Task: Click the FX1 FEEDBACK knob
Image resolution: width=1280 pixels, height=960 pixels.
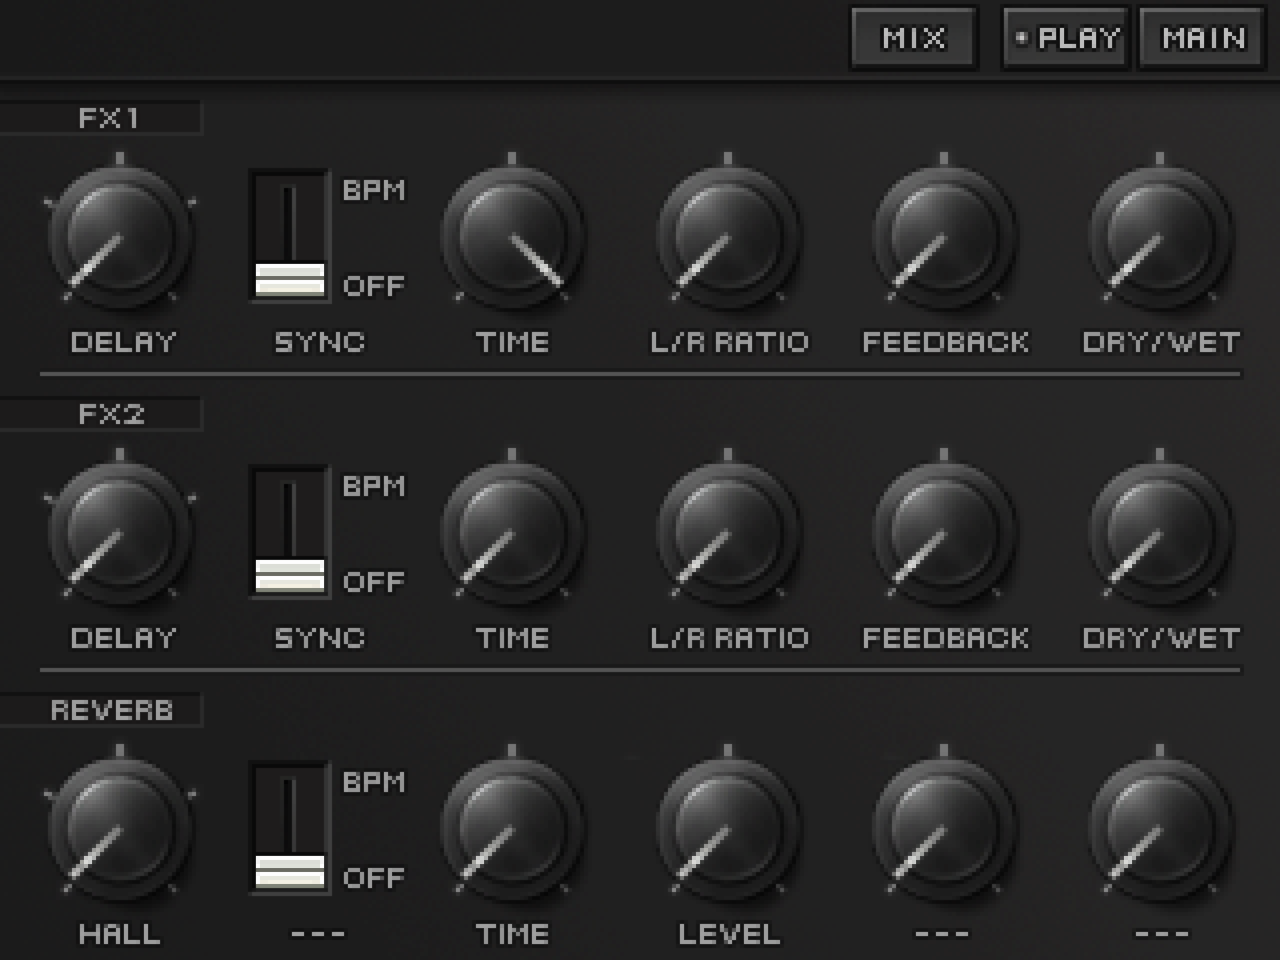Action: click(x=944, y=237)
